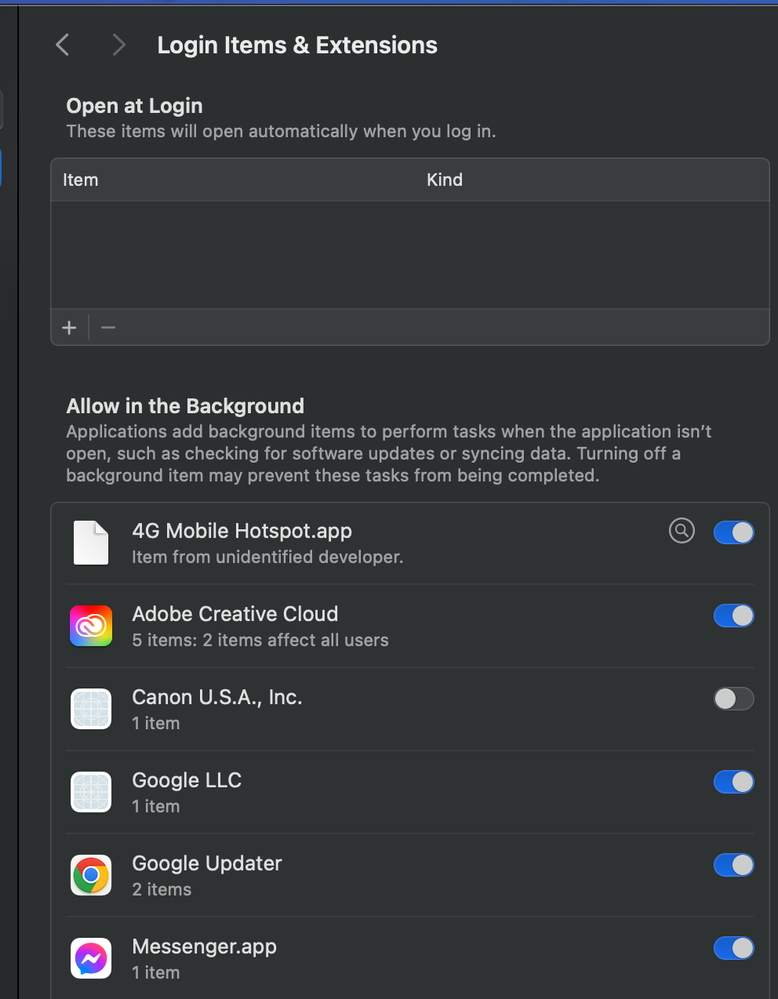
Task: Click the back navigation chevron
Action: [62, 45]
